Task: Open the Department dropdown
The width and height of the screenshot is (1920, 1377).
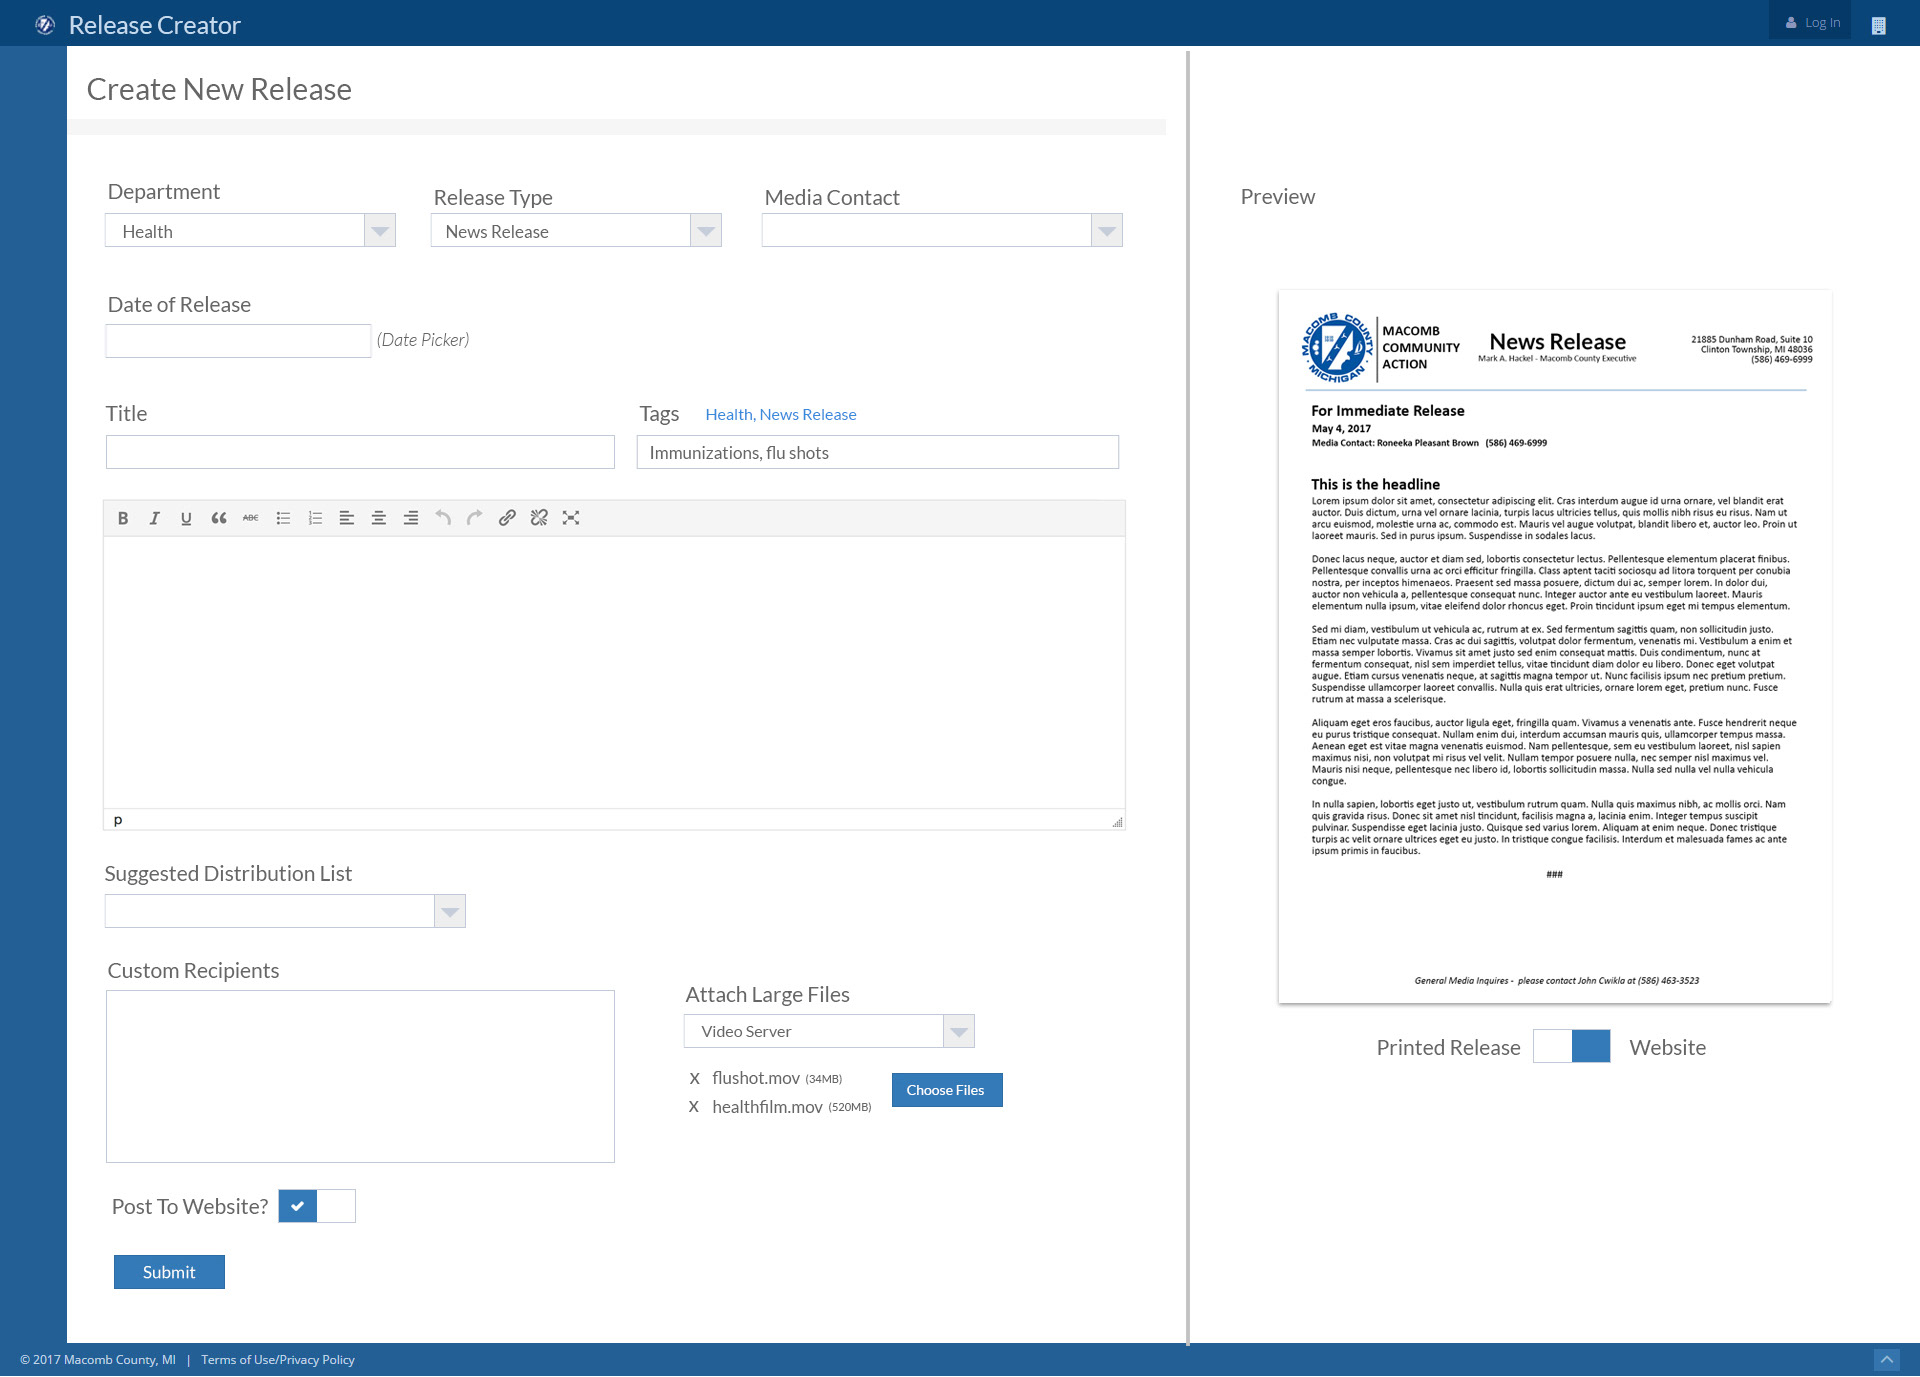Action: pyautogui.click(x=379, y=231)
